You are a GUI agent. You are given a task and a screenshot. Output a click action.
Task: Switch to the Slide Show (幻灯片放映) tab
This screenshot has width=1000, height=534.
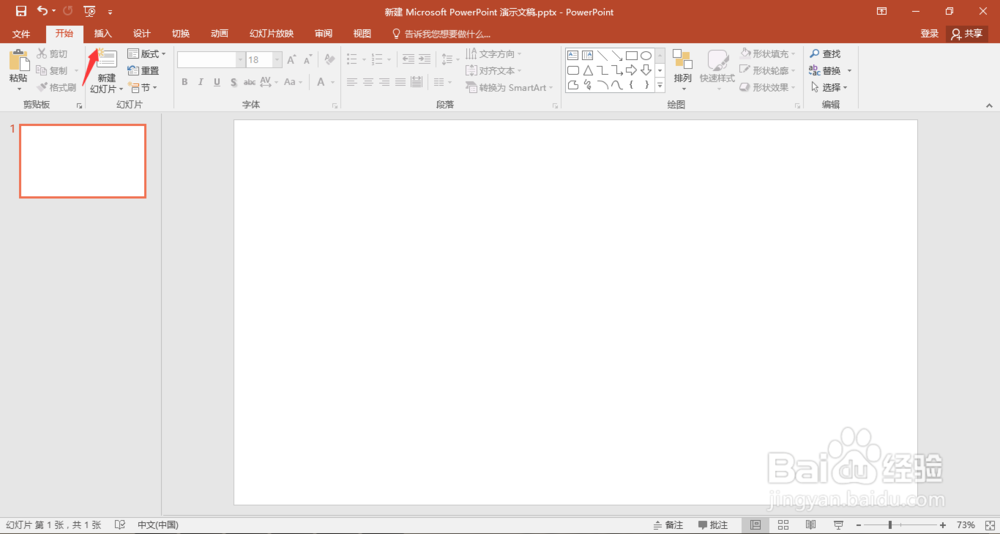pos(272,34)
